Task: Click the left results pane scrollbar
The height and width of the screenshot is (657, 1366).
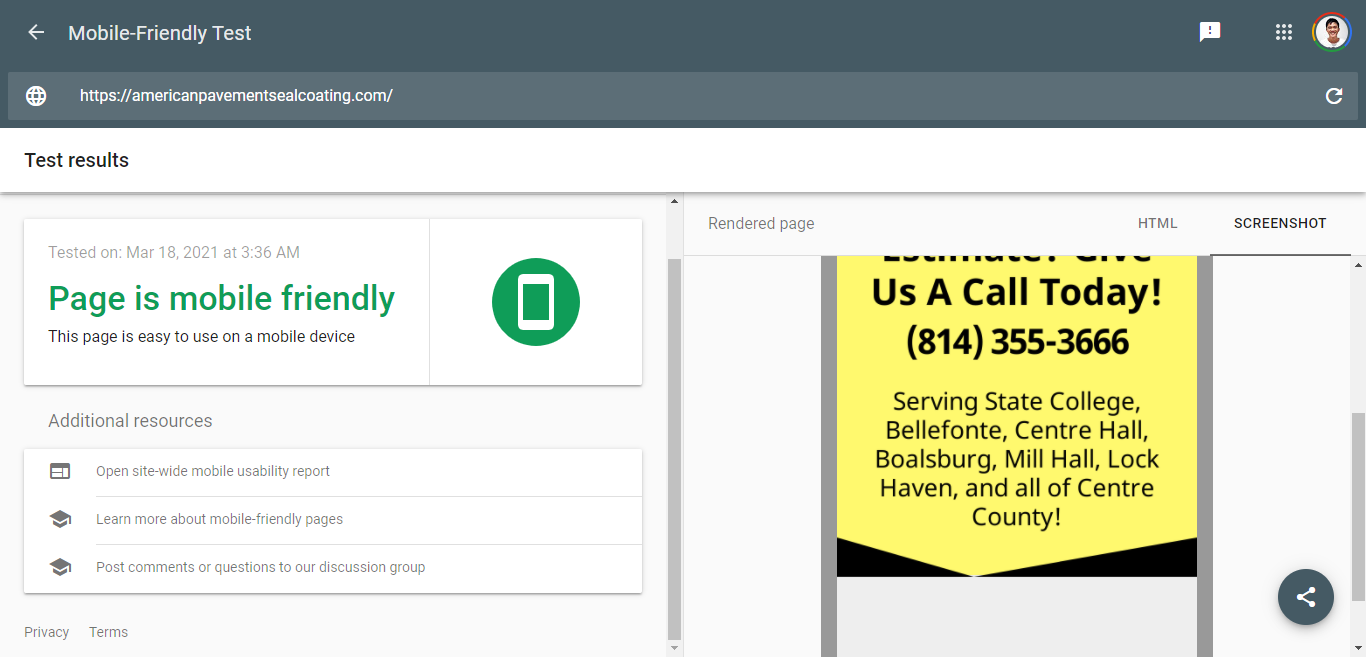Action: click(674, 448)
